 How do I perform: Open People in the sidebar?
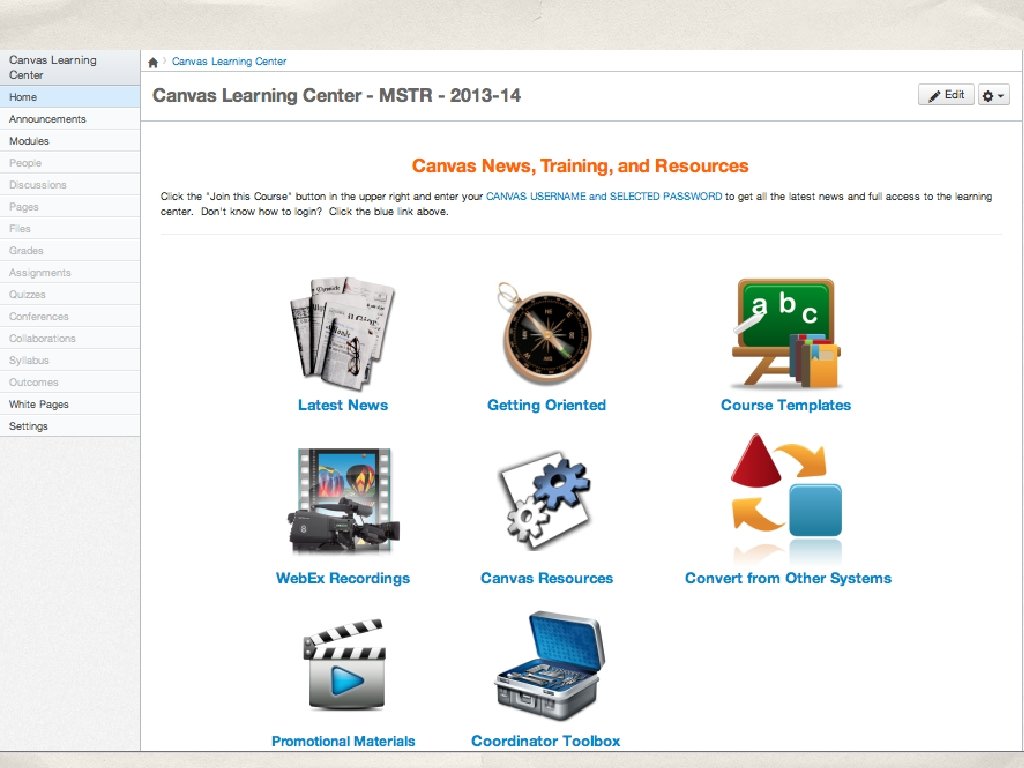coord(70,163)
